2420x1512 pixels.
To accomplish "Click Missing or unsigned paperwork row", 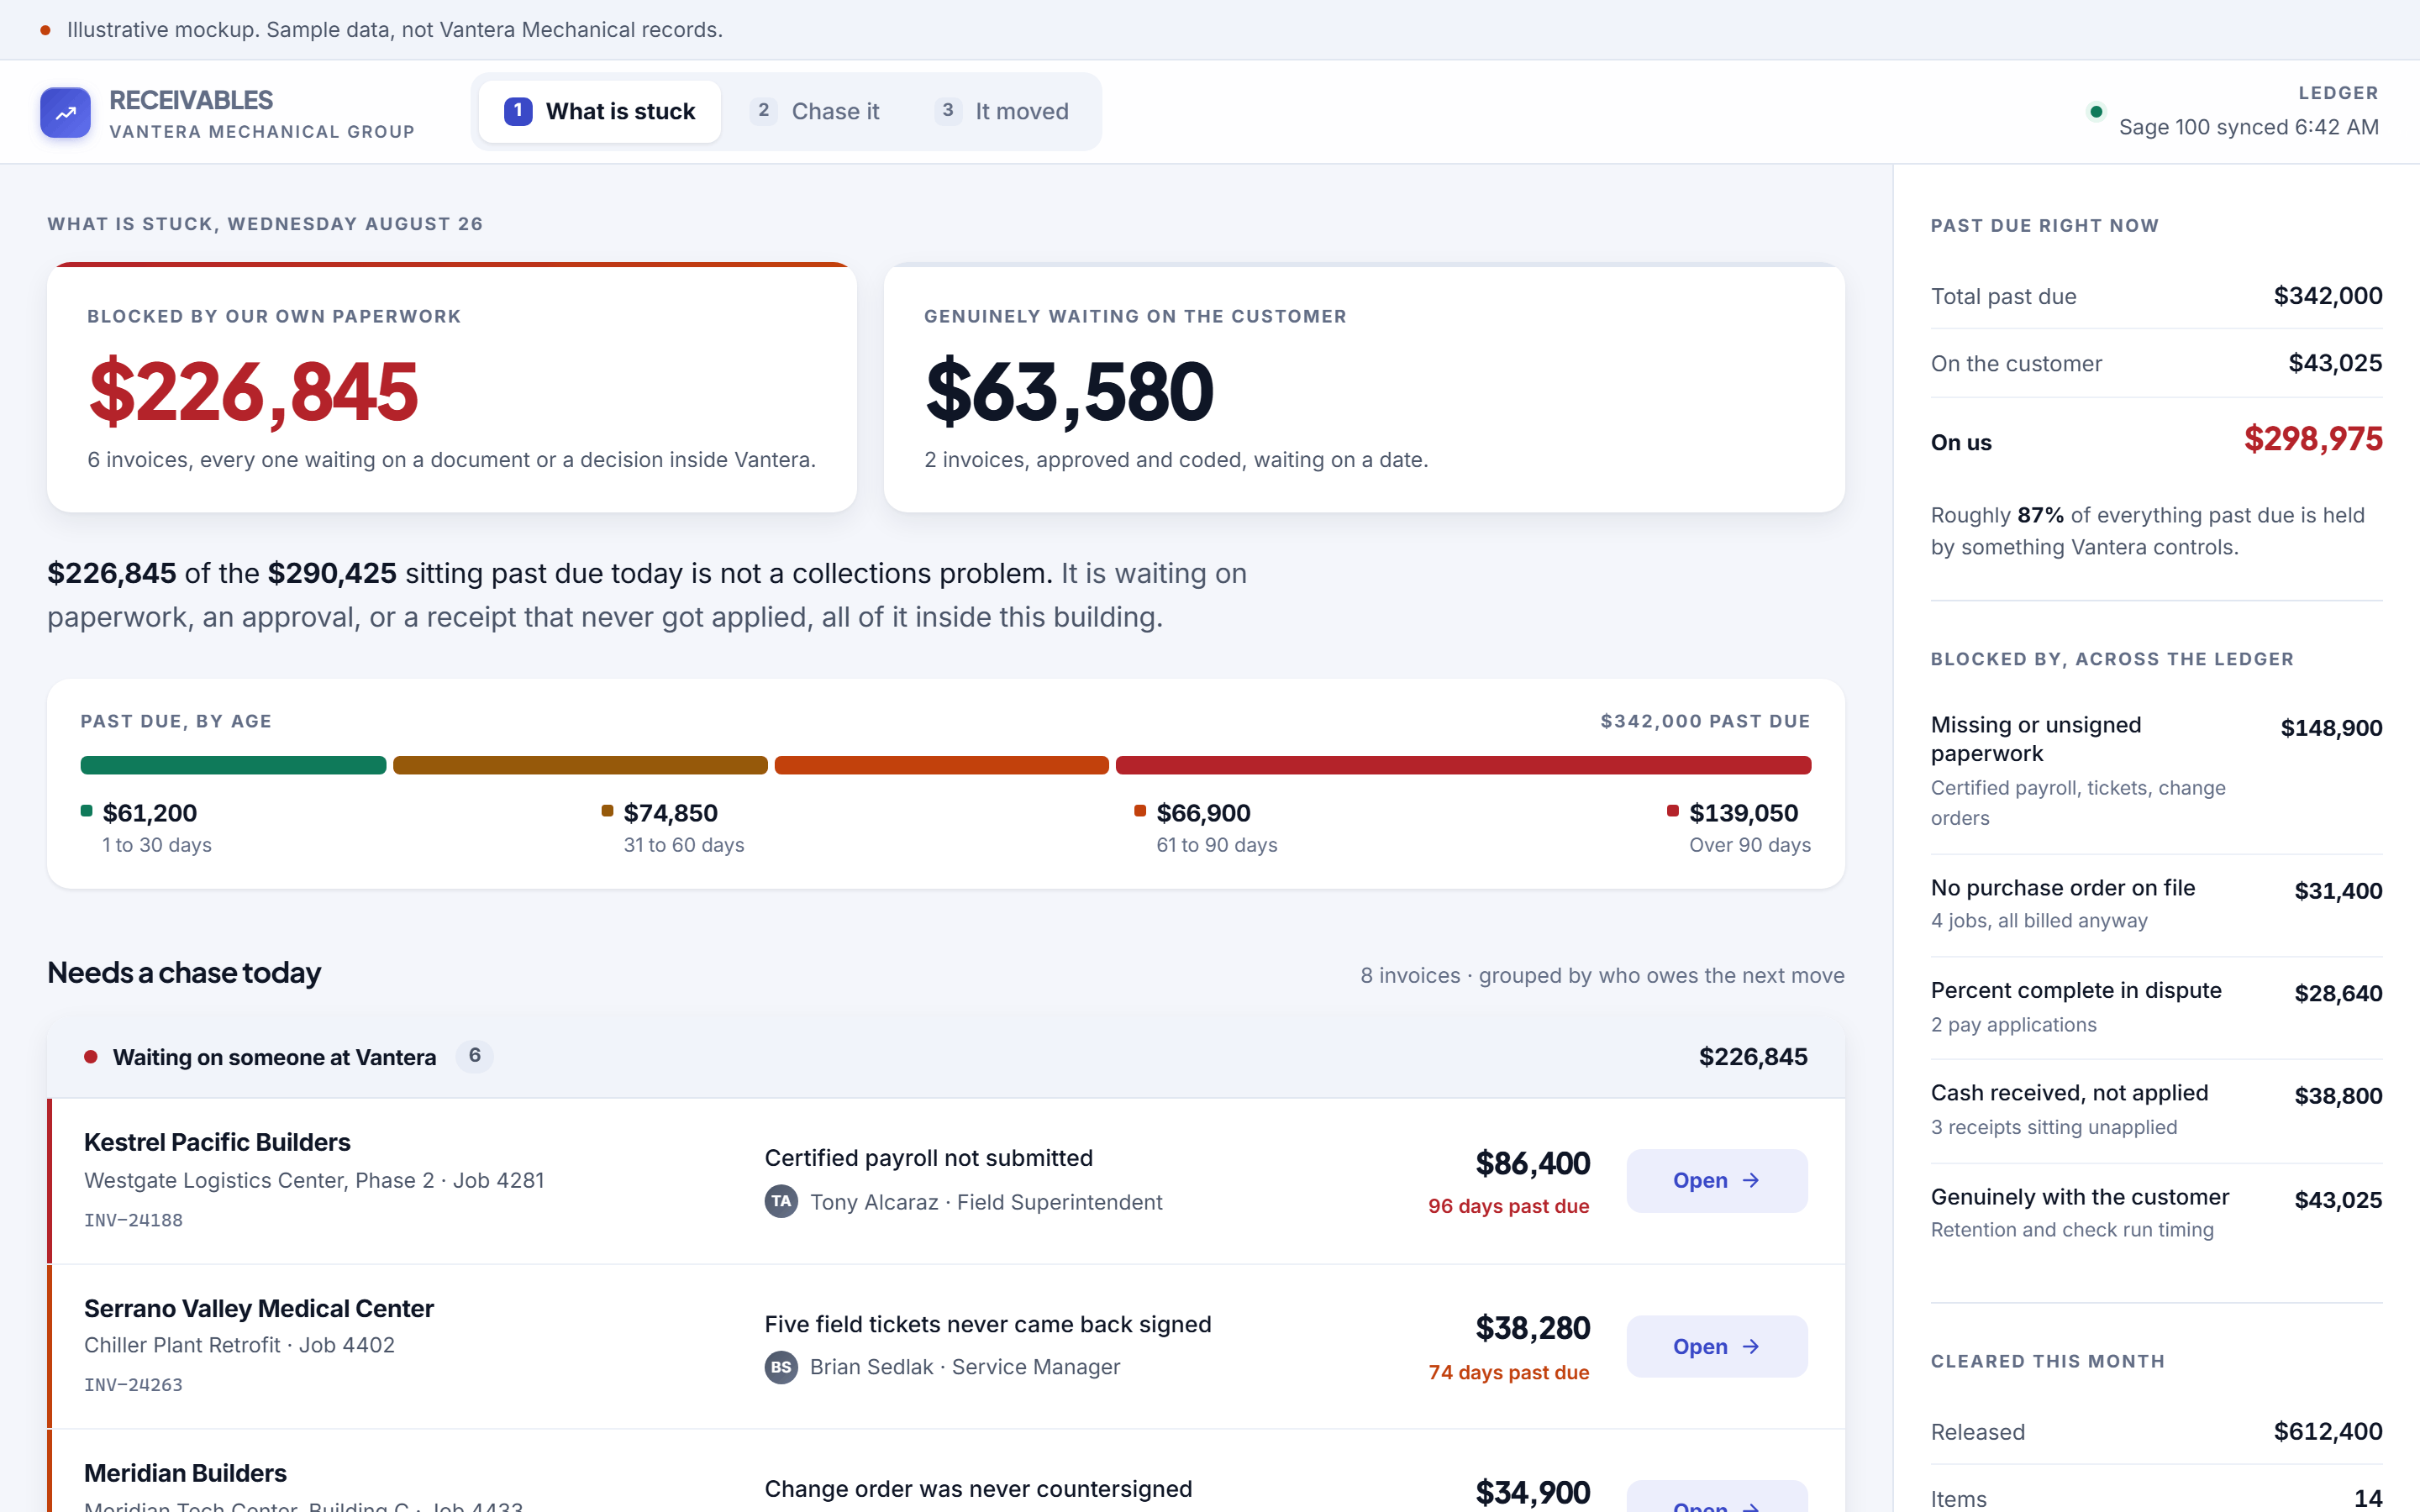I will pos(2156,770).
